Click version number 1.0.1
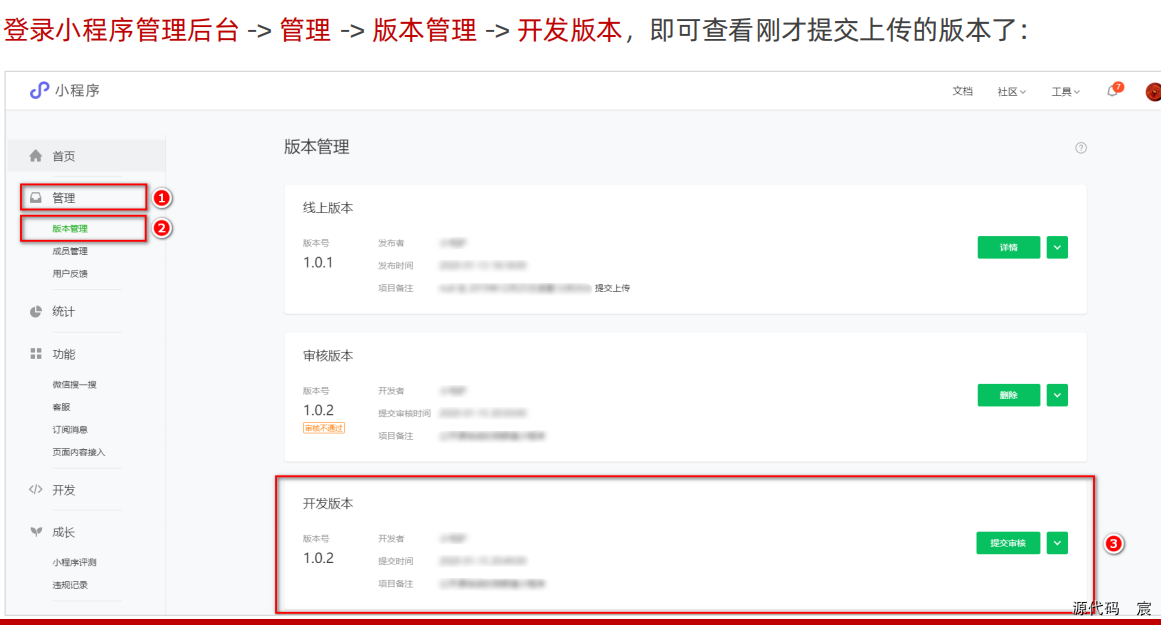The width and height of the screenshot is (1161, 625). click(318, 262)
